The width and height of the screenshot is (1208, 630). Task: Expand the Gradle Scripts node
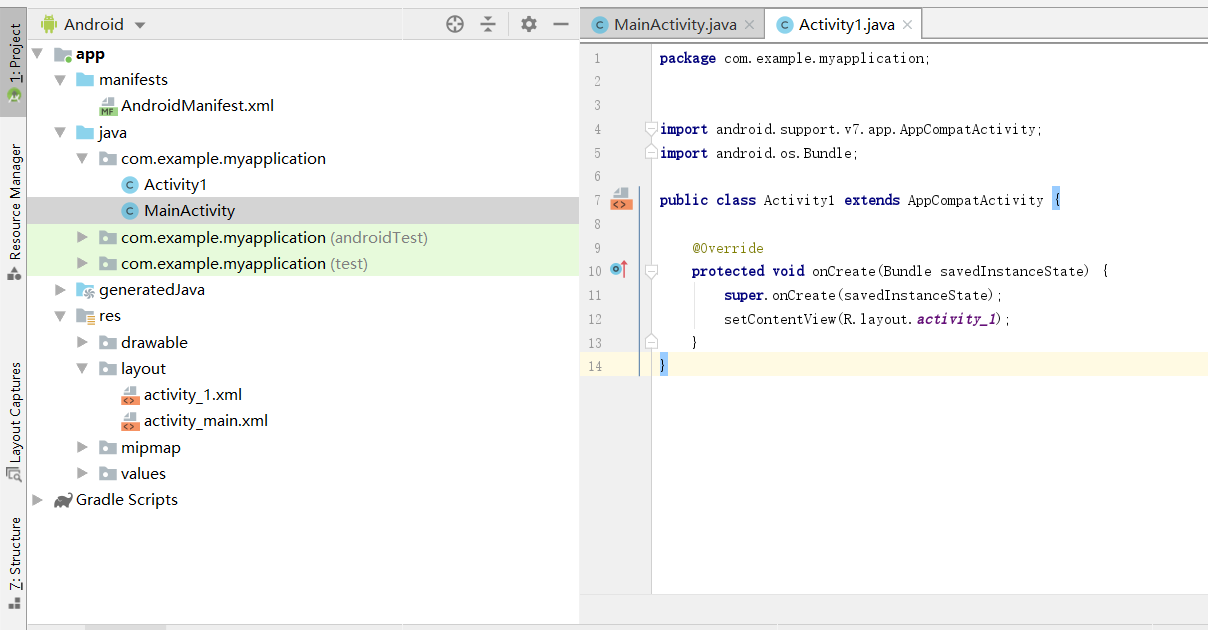click(38, 499)
